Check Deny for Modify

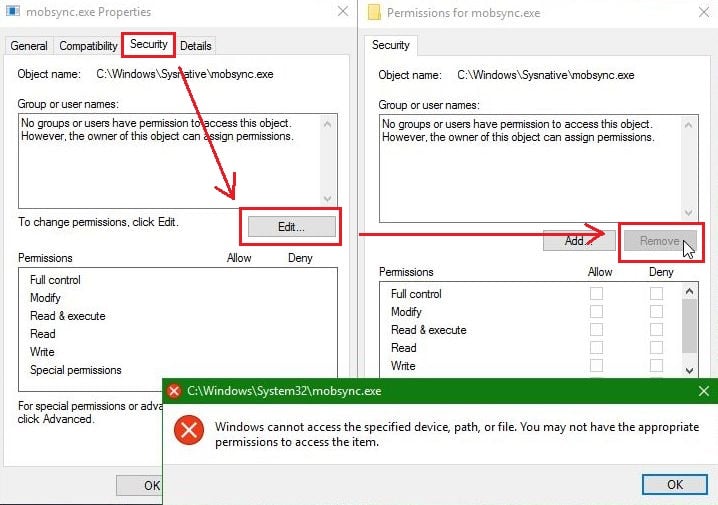656,311
